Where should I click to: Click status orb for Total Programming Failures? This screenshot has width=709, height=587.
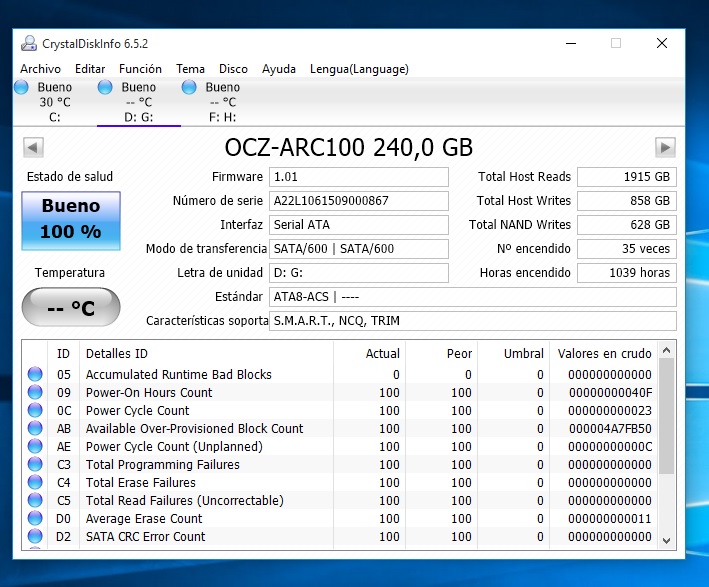click(x=35, y=464)
